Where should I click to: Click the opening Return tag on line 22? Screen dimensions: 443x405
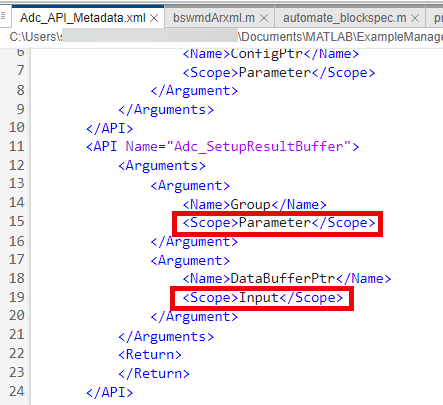click(x=150, y=354)
